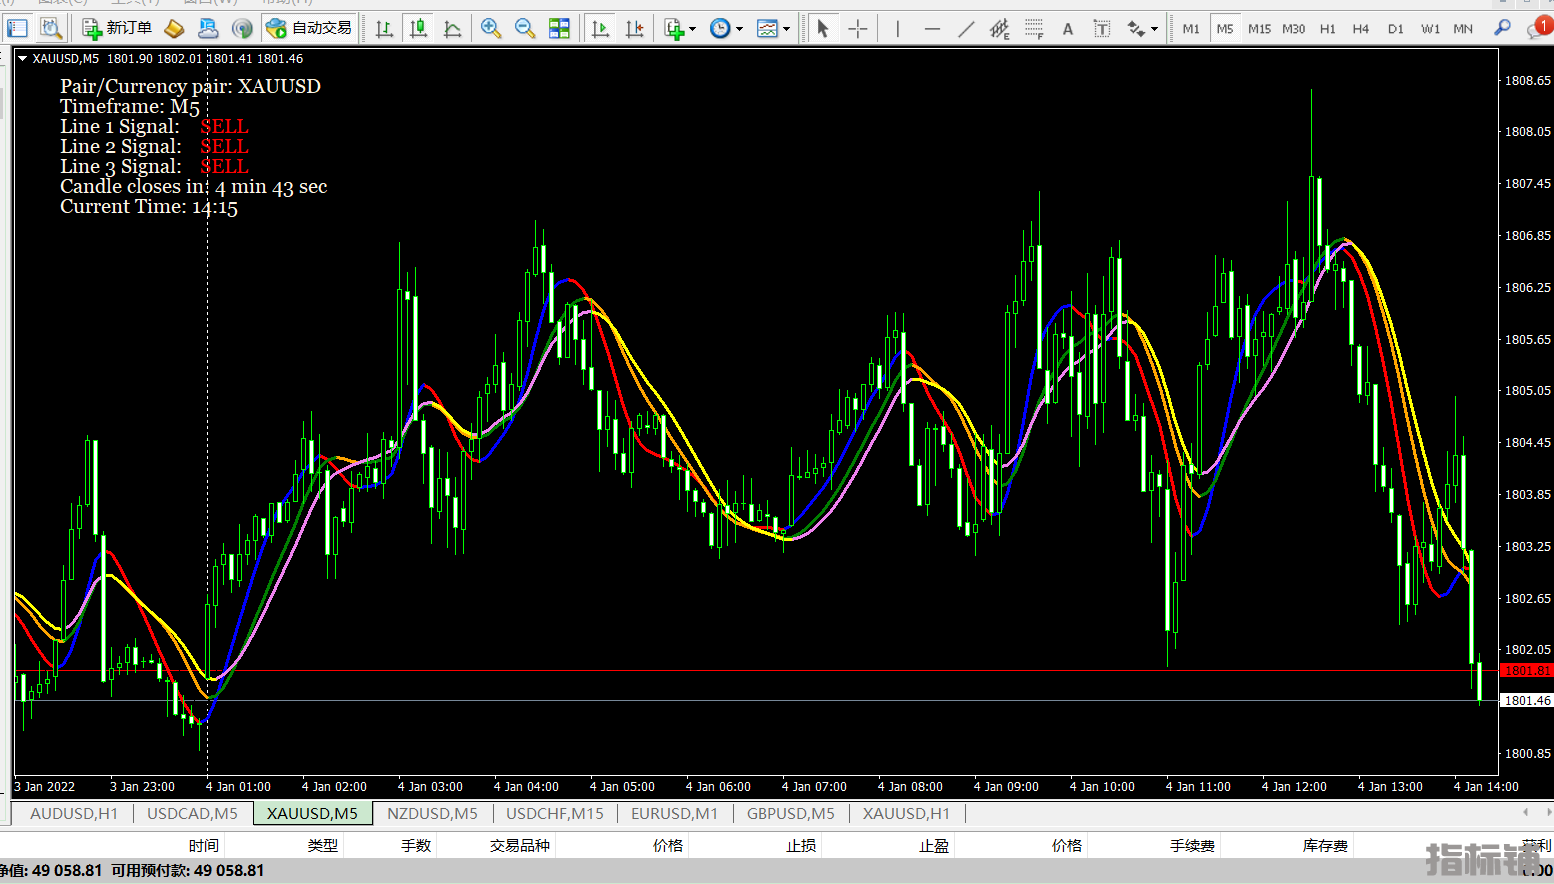Switch to AUDUSD,H1 chart tab
Screen dimensions: 1554x884
74,813
